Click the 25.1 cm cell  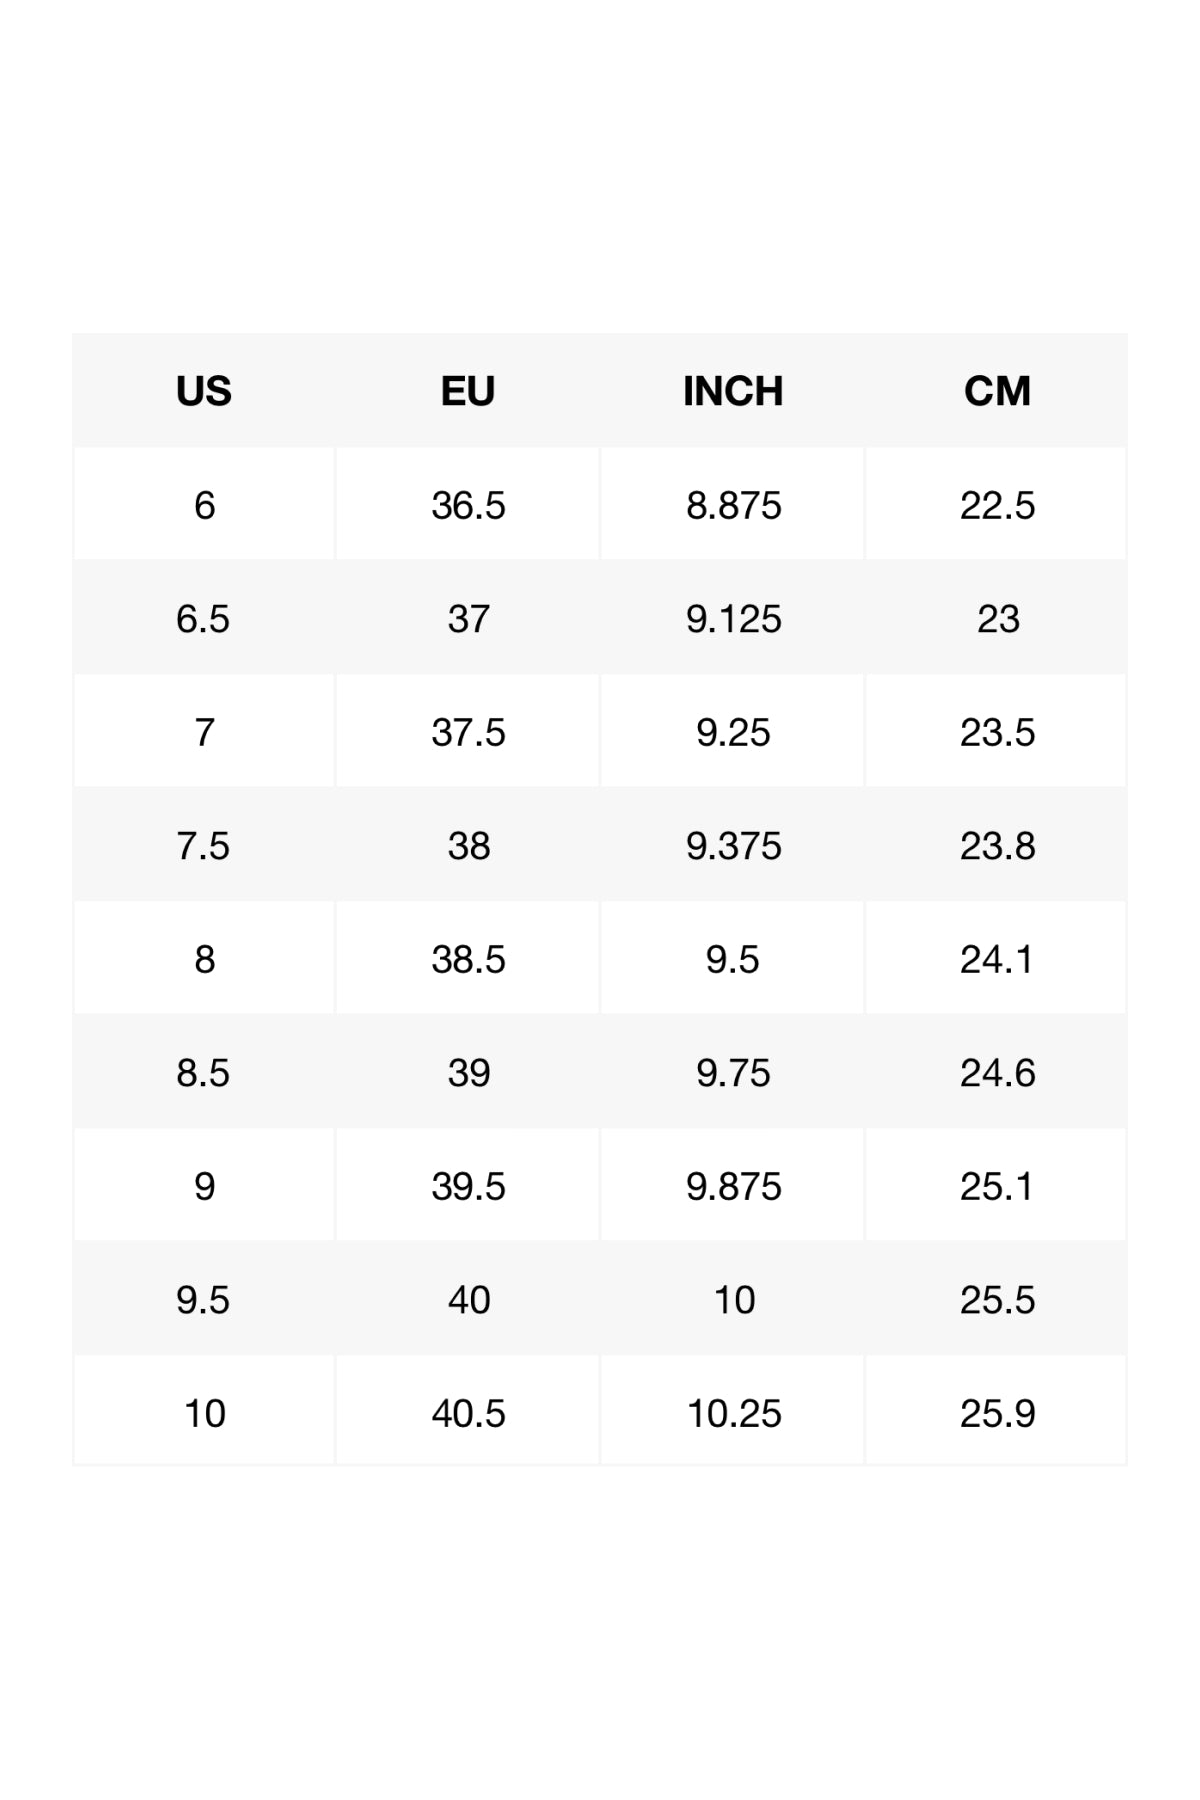pyautogui.click(x=997, y=1186)
